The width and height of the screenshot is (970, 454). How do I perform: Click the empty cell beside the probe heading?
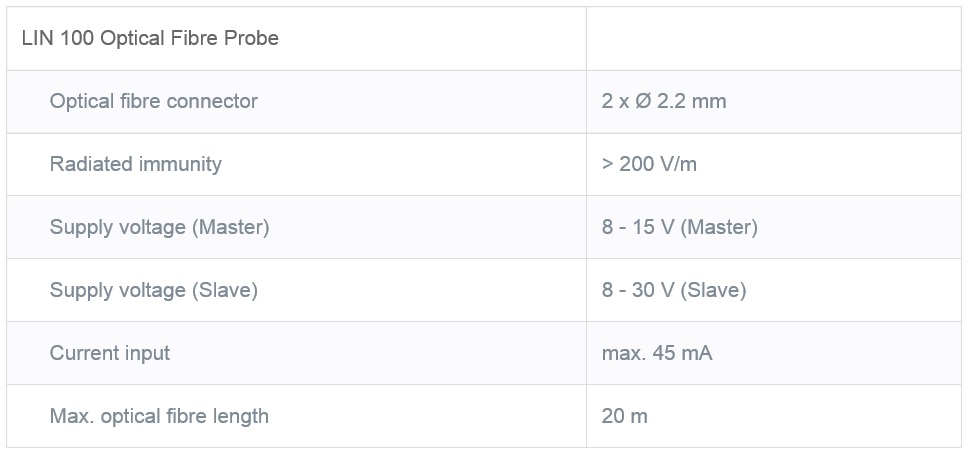click(x=773, y=39)
